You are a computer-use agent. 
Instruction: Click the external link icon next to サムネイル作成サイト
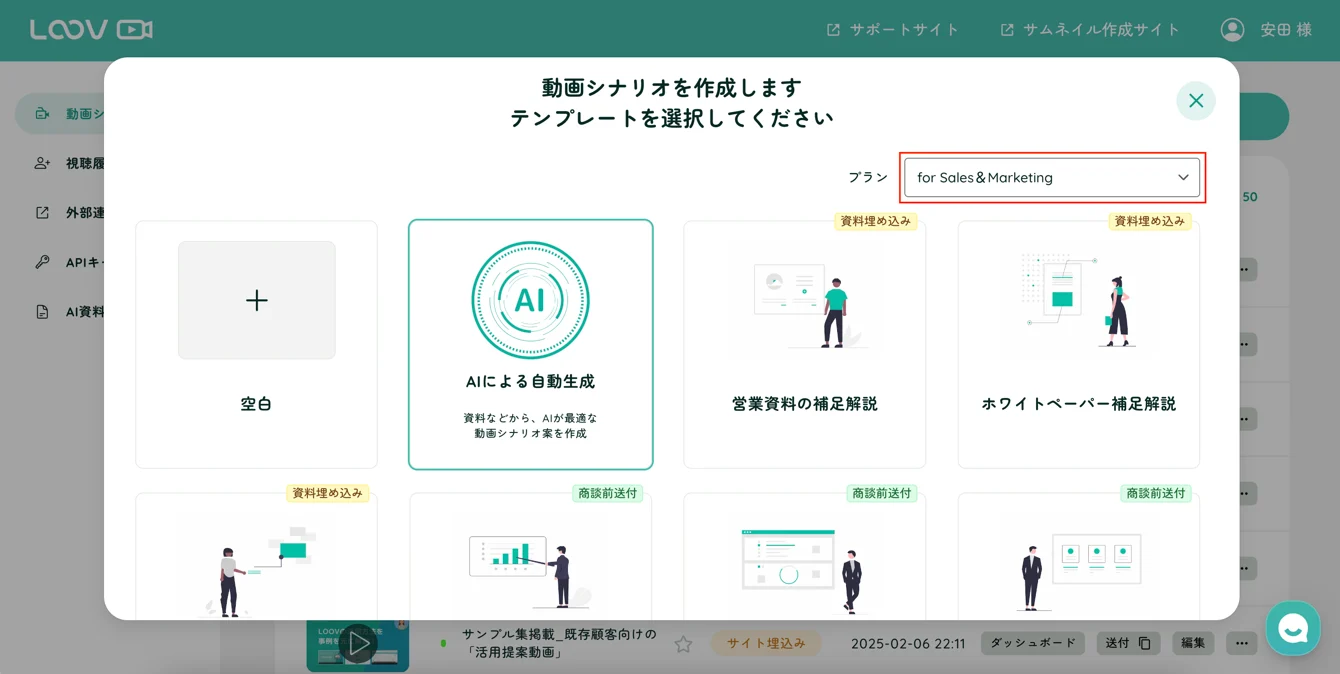1007,30
